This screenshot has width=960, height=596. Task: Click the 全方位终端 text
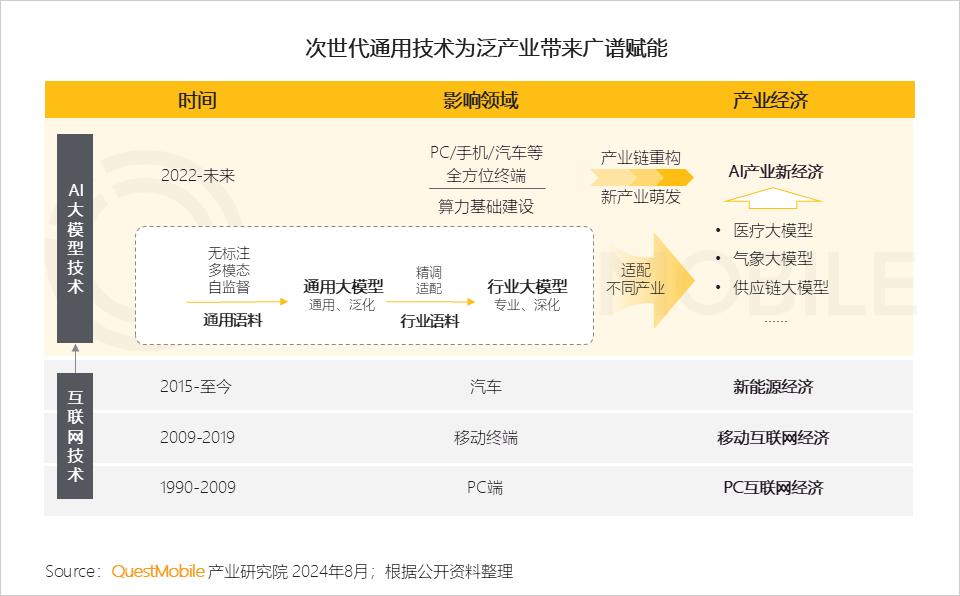(486, 176)
